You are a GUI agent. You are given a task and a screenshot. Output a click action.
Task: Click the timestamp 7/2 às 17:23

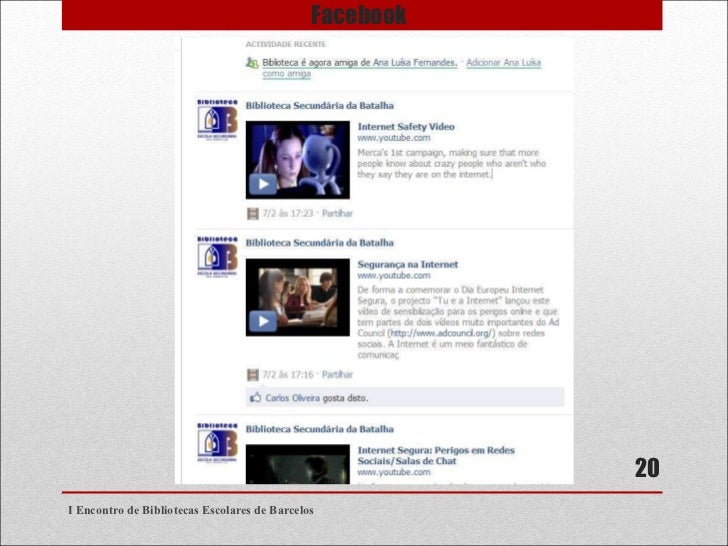click(x=288, y=214)
